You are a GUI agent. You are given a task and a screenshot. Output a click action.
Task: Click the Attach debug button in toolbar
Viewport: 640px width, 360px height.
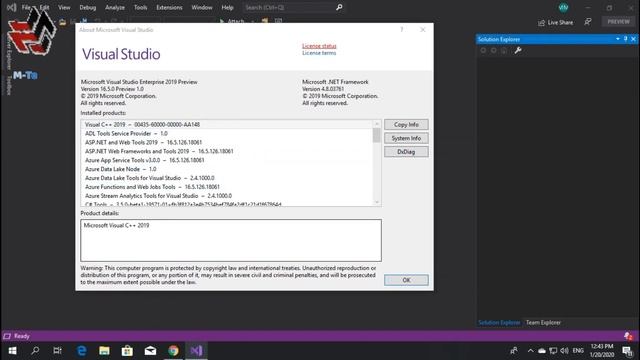click(x=232, y=21)
